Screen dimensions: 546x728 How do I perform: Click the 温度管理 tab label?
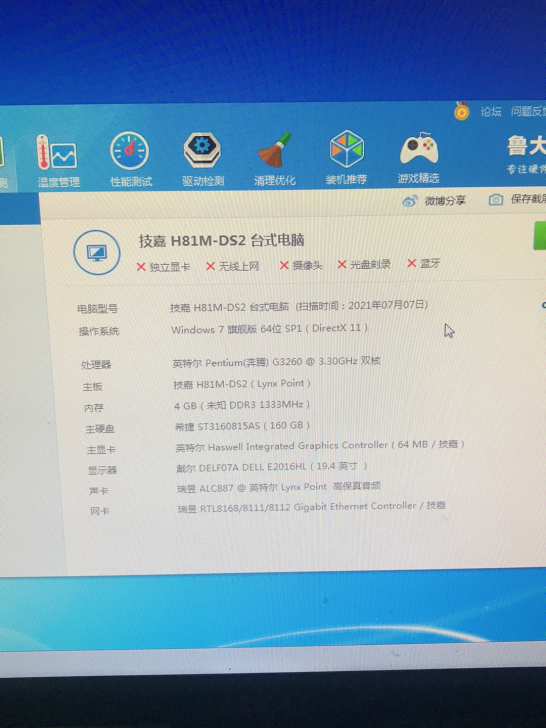(x=58, y=182)
